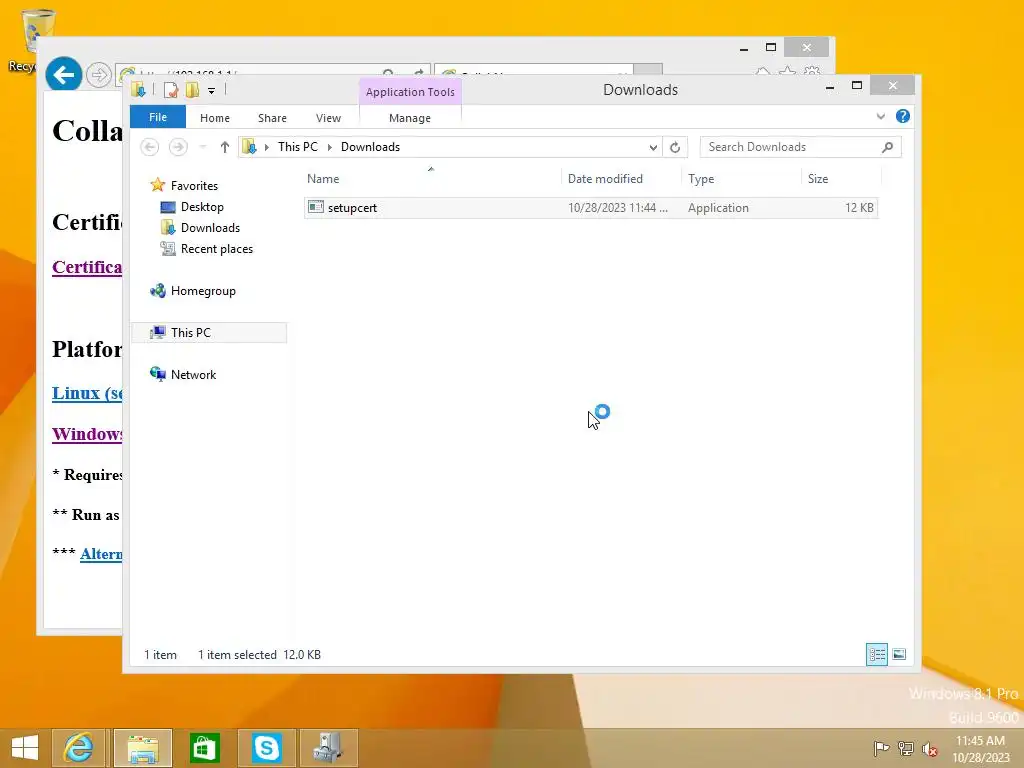Viewport: 1024px width, 768px height.
Task: Open the address bar history dropdown
Action: [x=653, y=147]
